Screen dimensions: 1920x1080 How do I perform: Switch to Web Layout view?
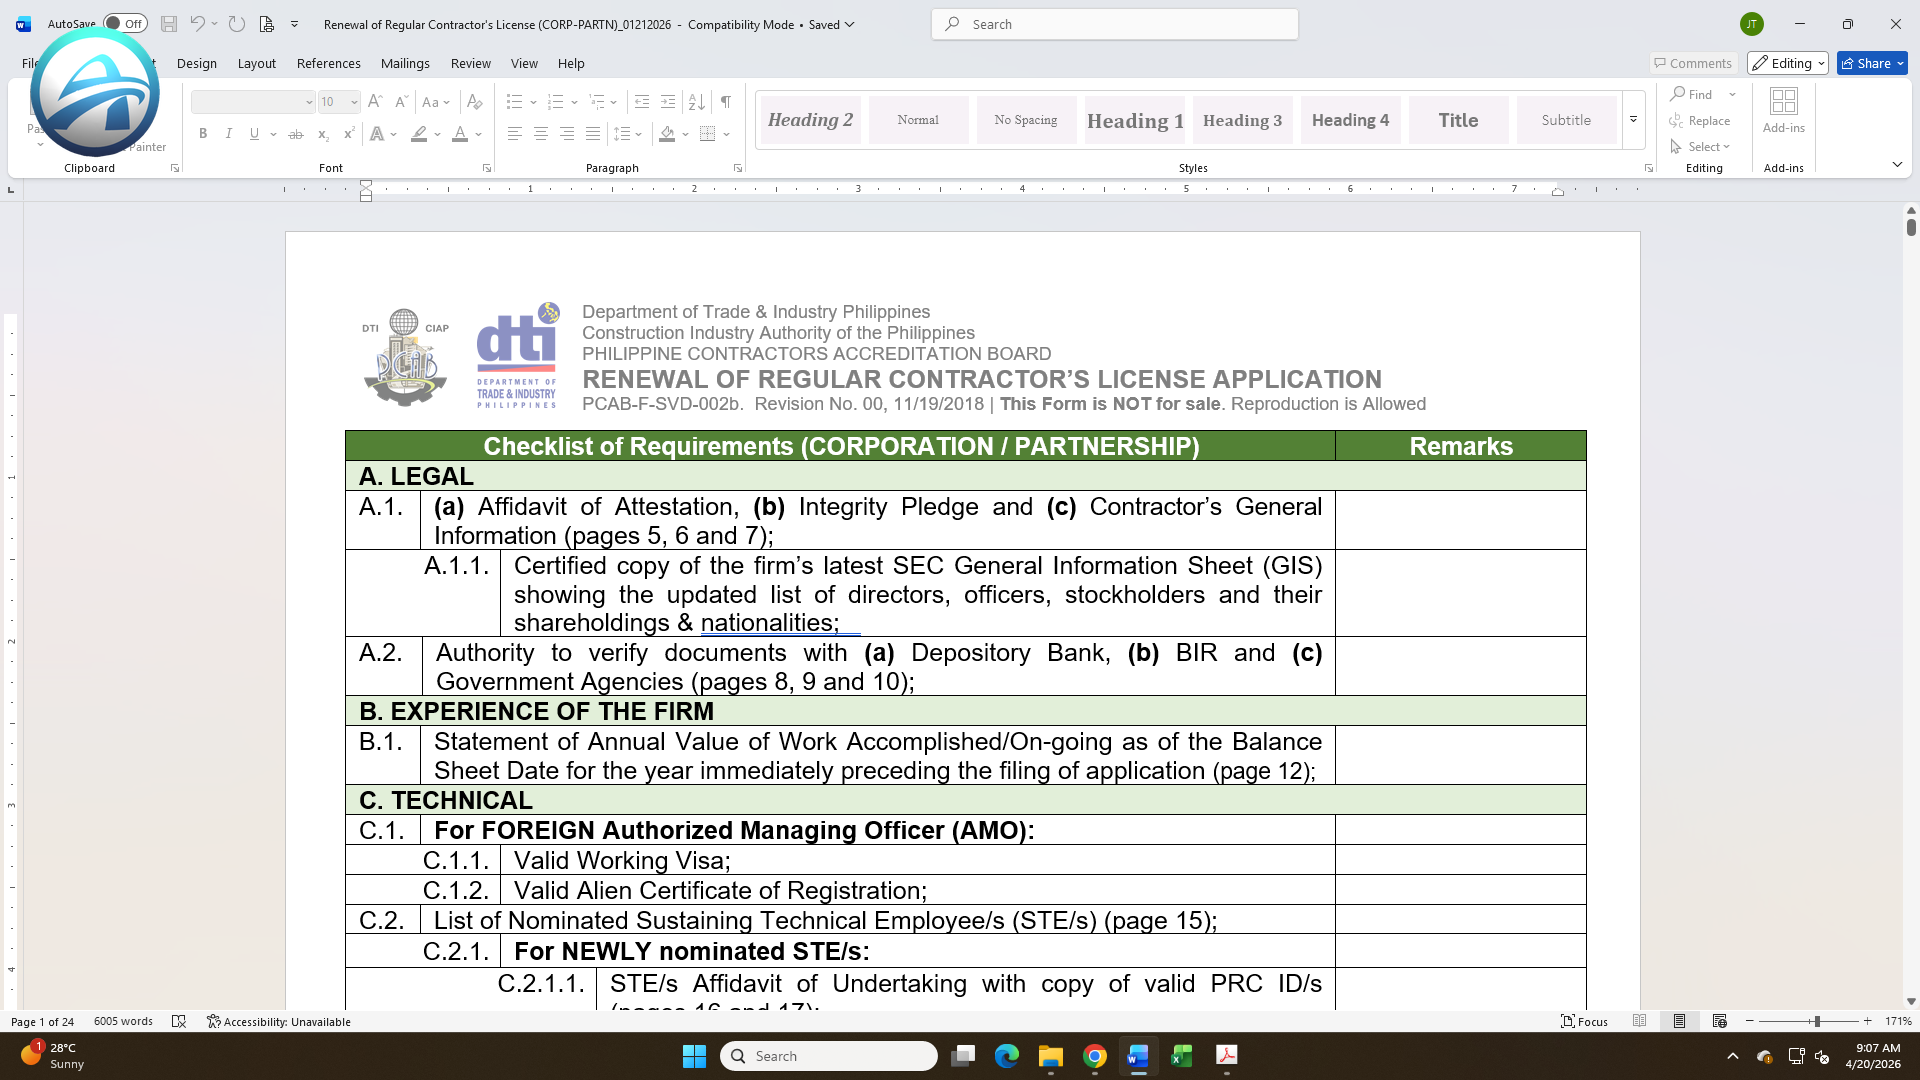pyautogui.click(x=1720, y=1021)
